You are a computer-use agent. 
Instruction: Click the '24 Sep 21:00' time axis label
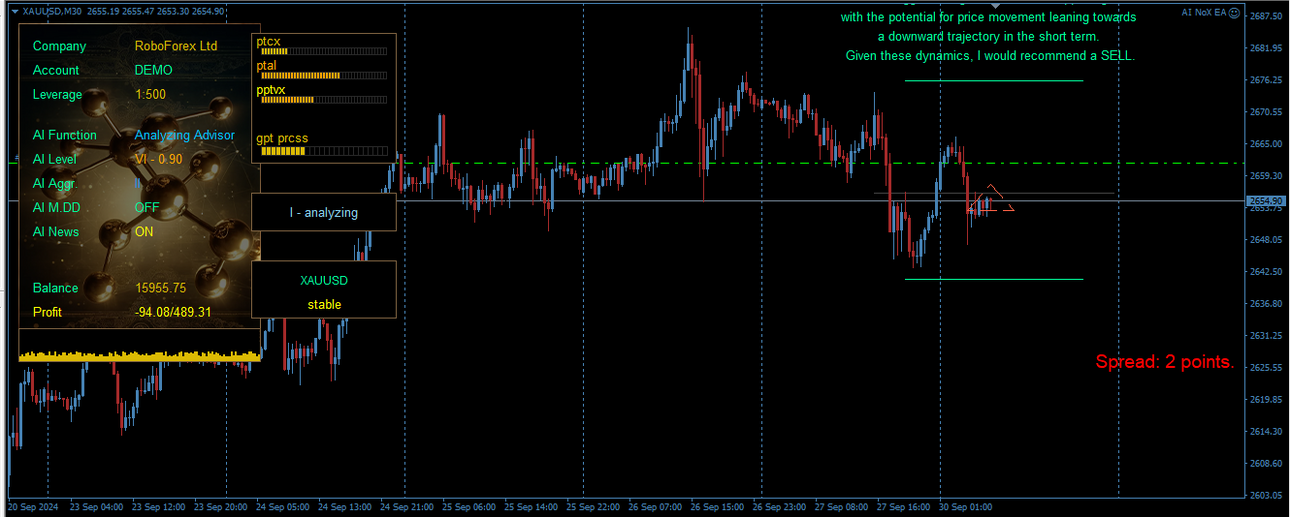coord(407,507)
